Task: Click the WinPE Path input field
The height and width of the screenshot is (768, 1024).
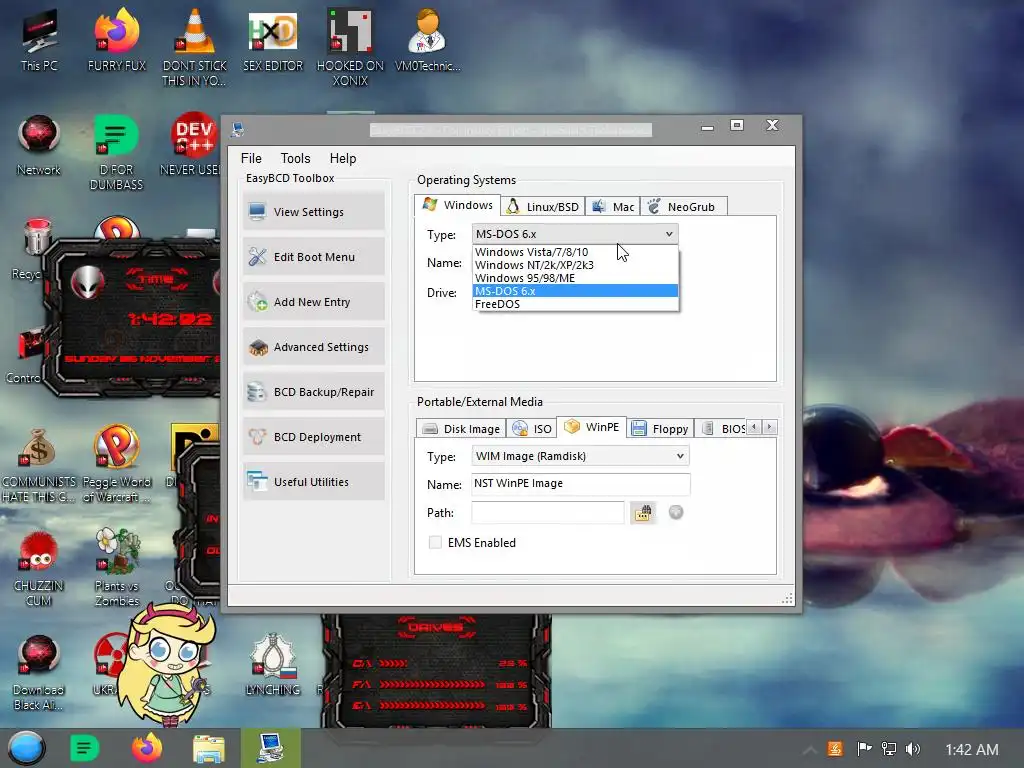Action: point(548,513)
